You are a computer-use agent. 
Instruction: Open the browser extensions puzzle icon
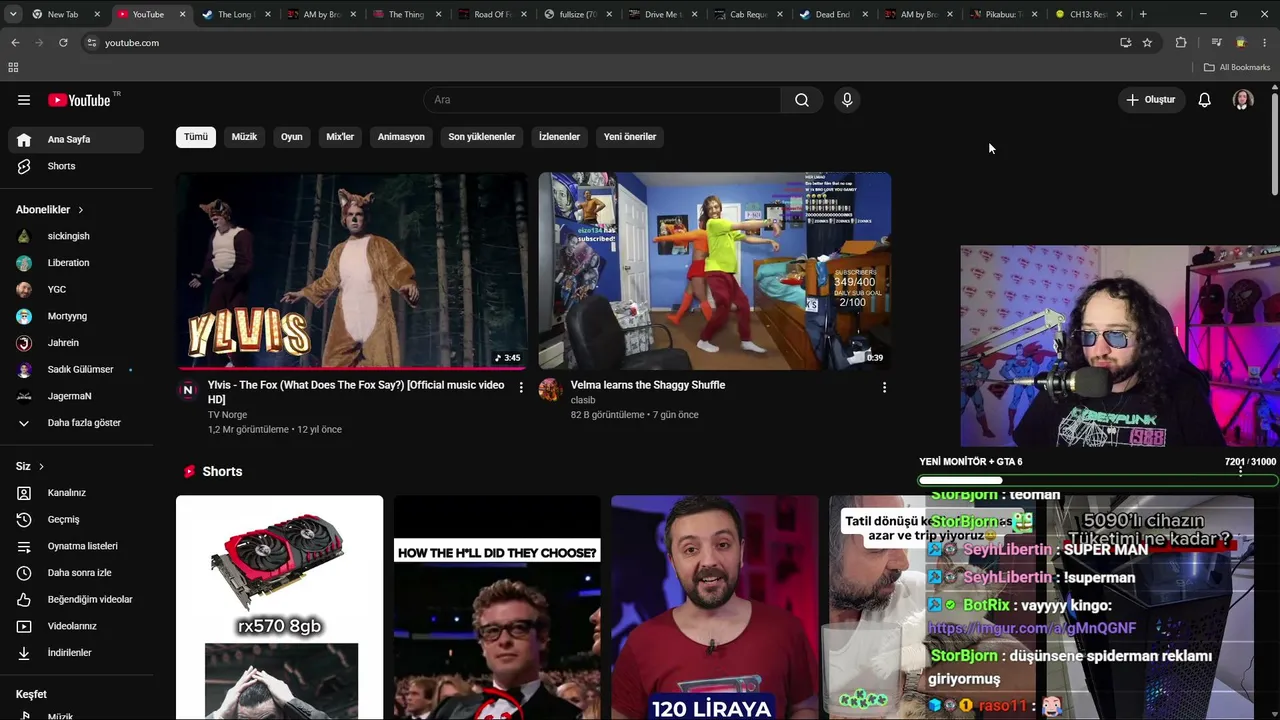pyautogui.click(x=1181, y=43)
